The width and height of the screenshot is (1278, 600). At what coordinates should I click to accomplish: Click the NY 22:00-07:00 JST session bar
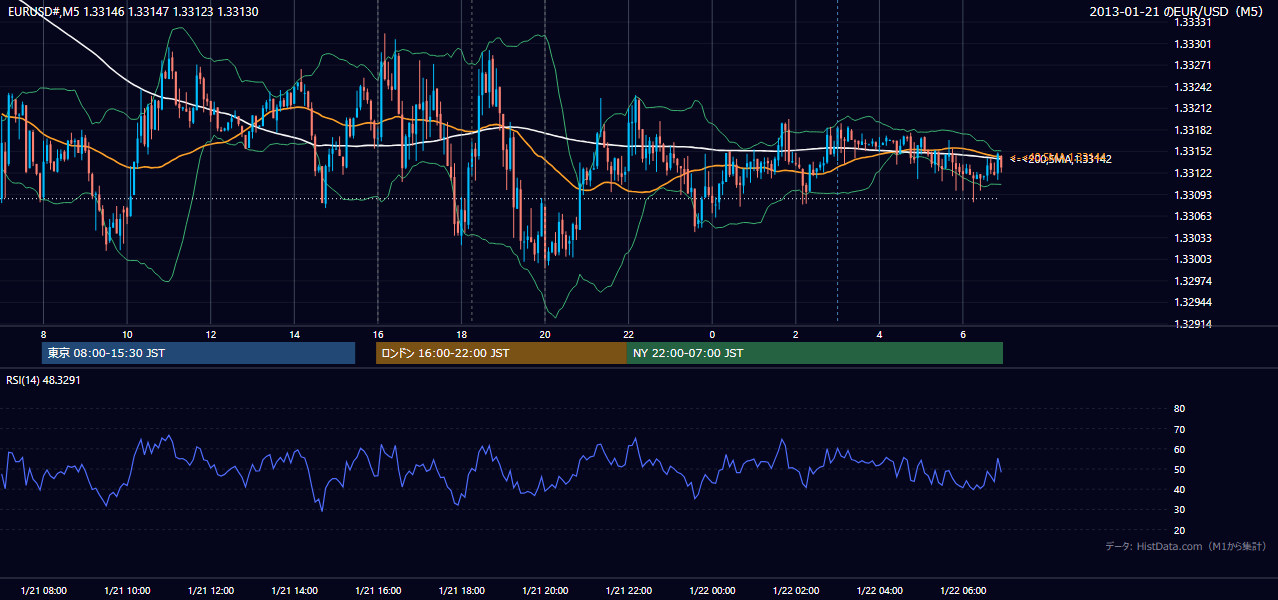click(x=815, y=353)
